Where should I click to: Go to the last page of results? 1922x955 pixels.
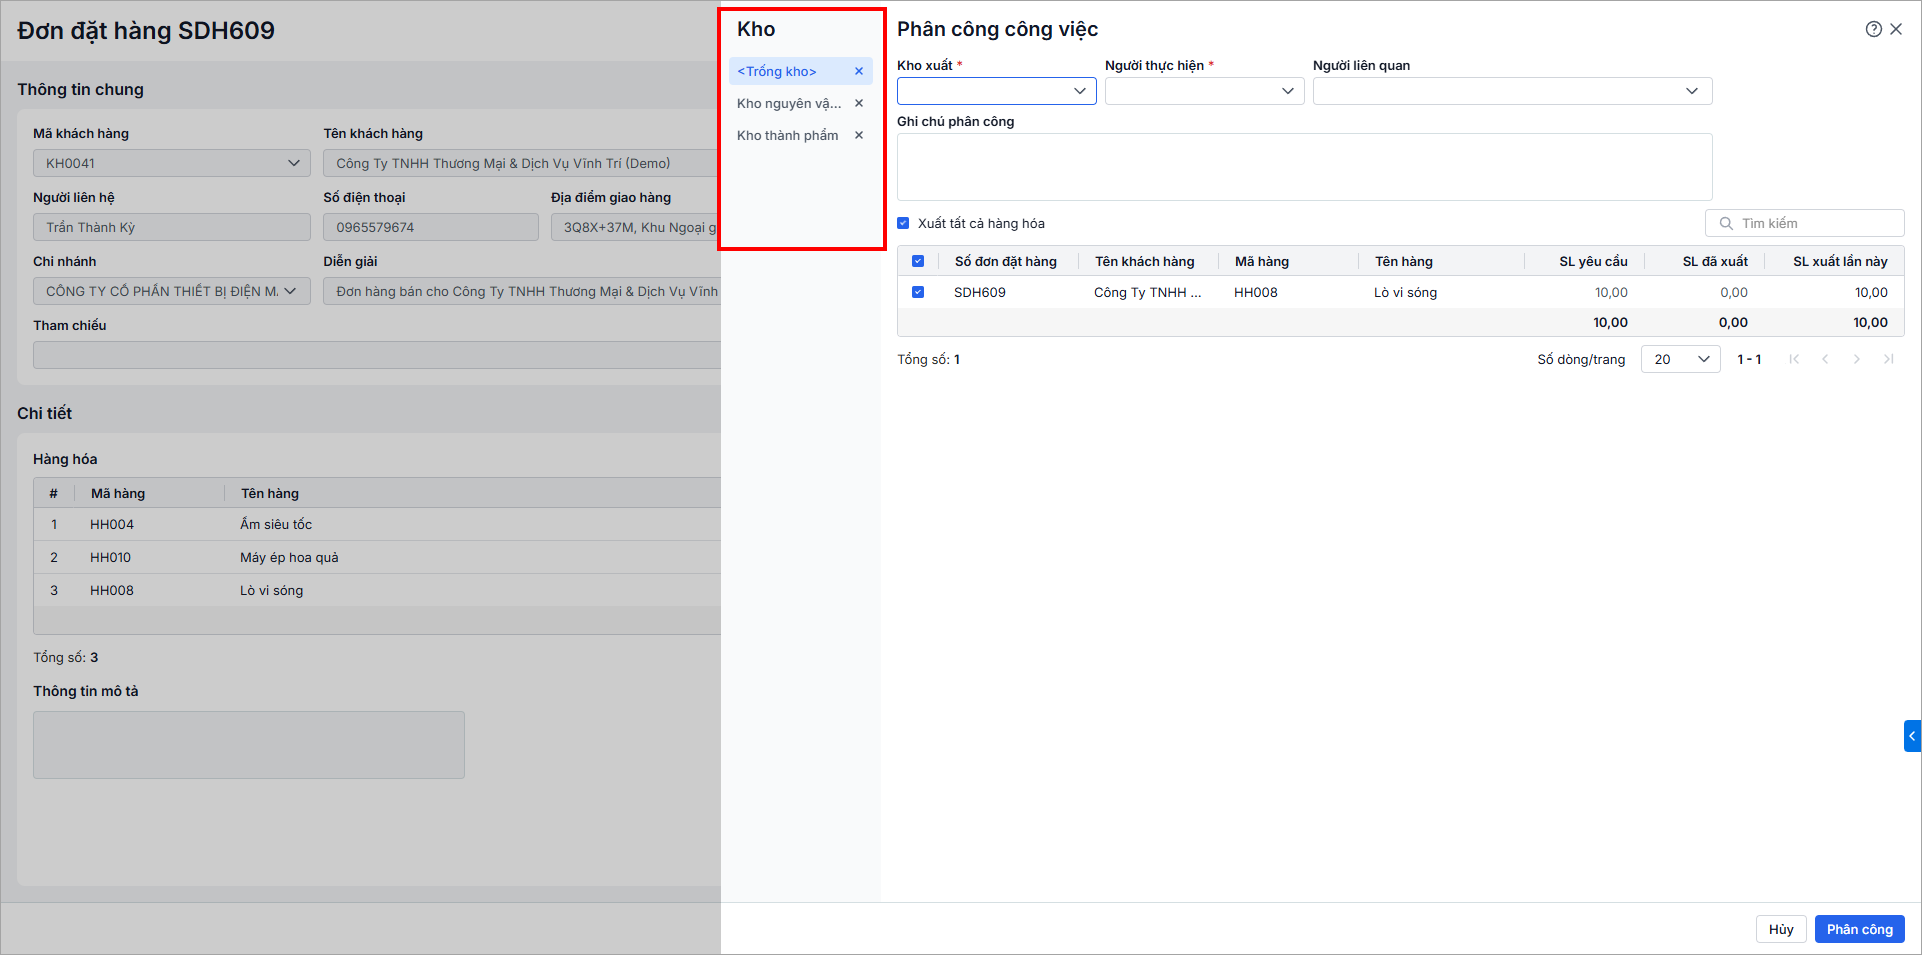(x=1888, y=359)
